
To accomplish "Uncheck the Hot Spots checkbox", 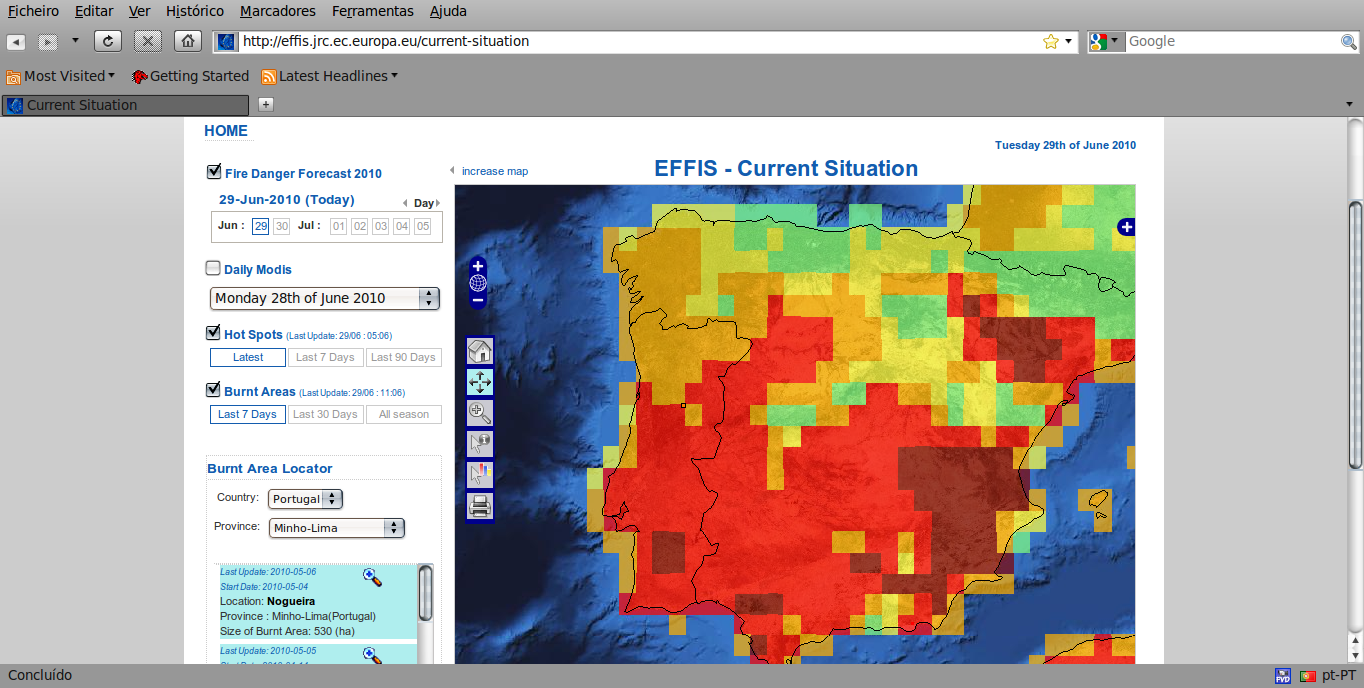I will pos(213,333).
